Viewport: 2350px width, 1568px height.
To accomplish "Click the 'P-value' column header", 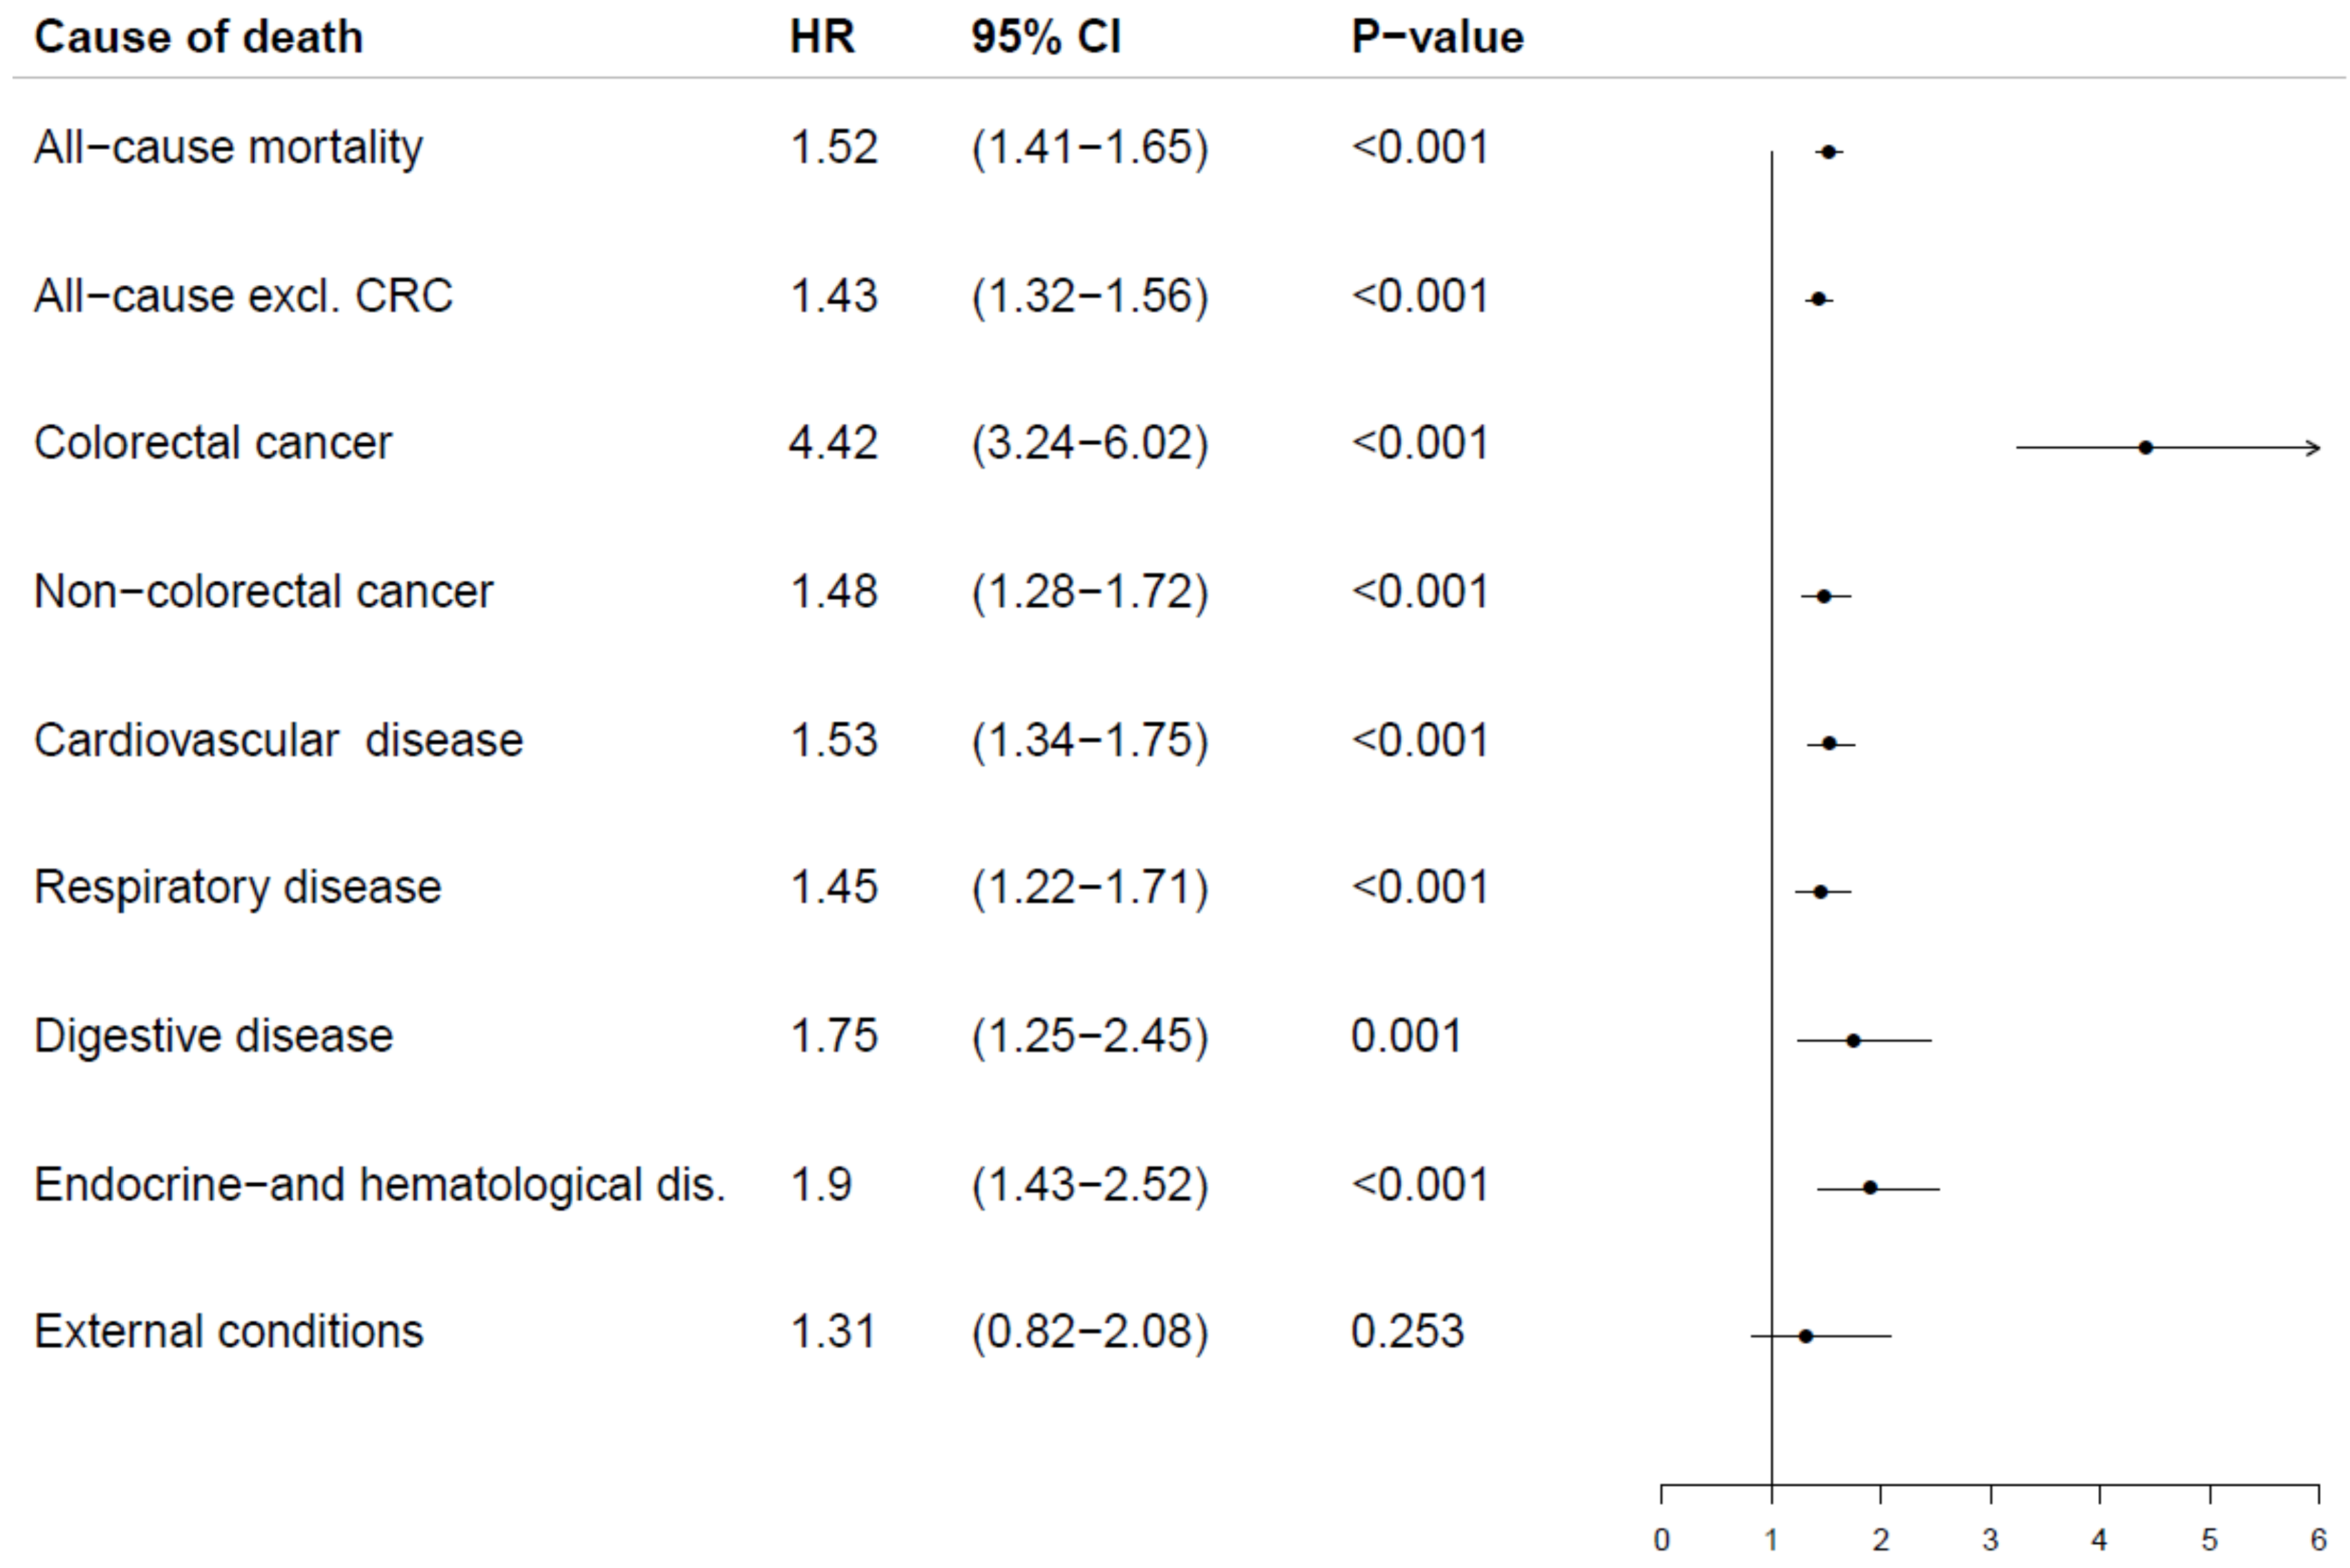I will point(1436,38).
